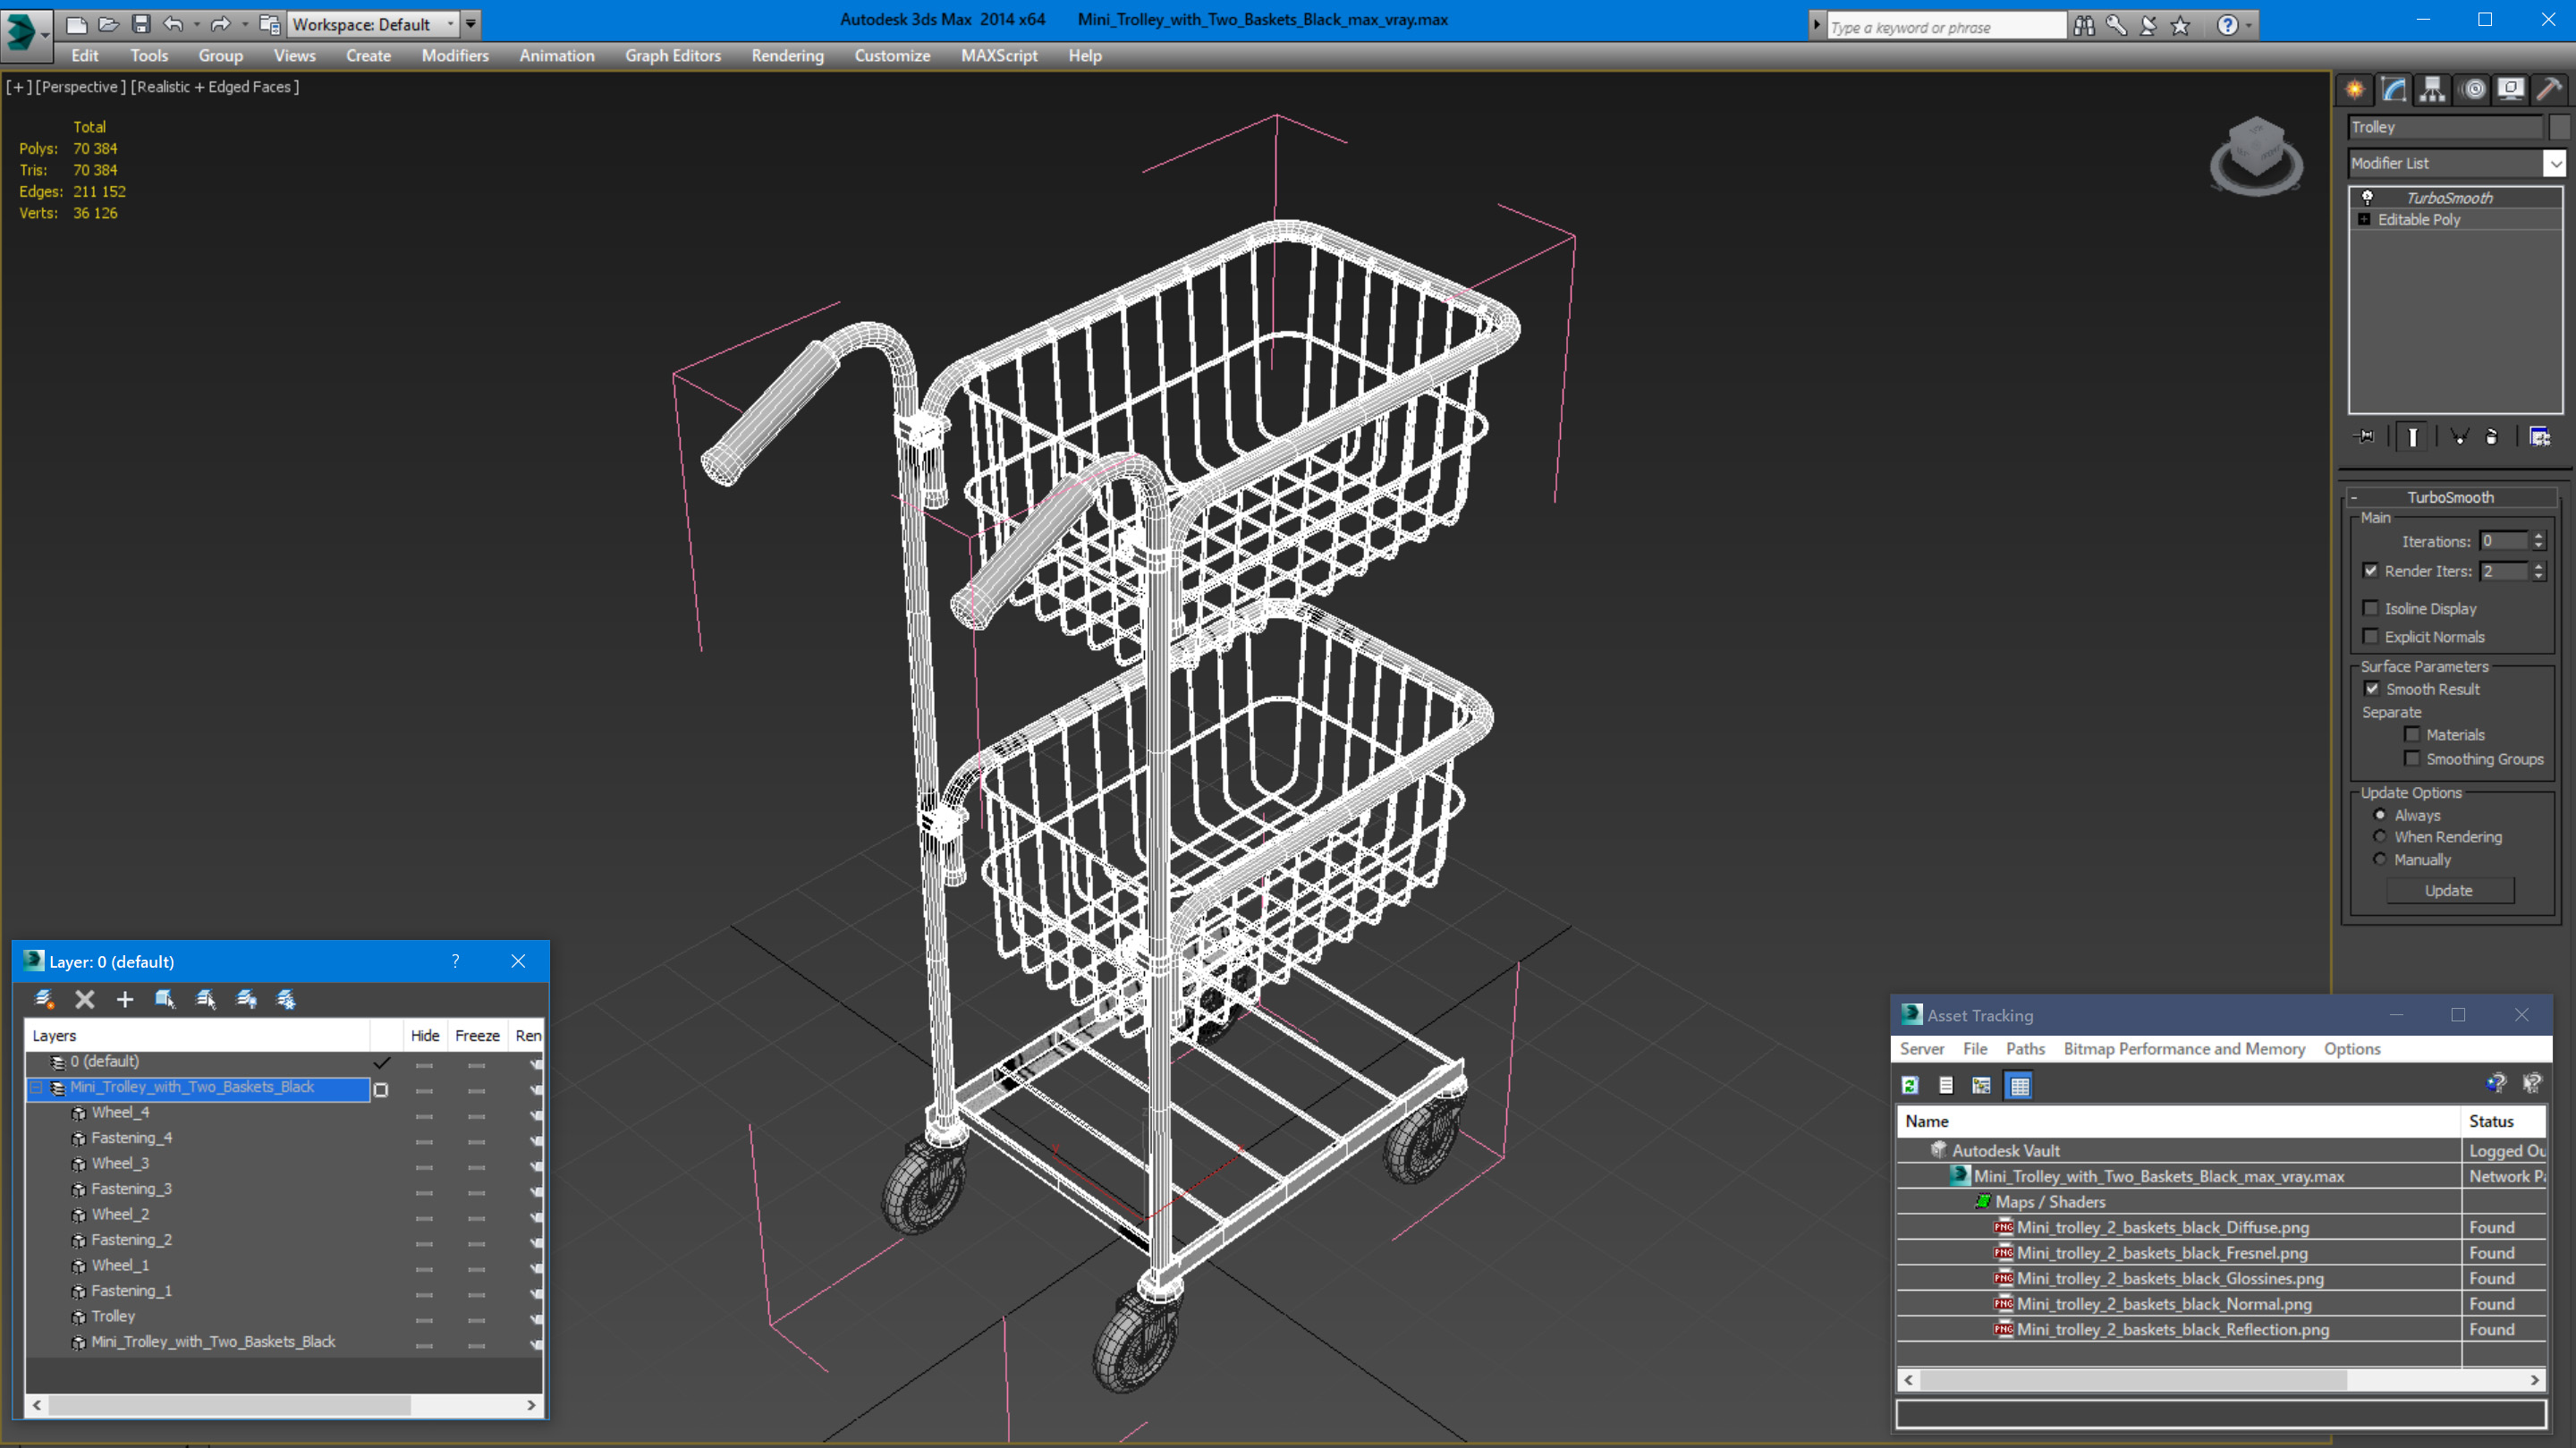Click Select Highlighted Objects icon in Layer dialog
The height and width of the screenshot is (1448, 2576).
click(x=165, y=998)
